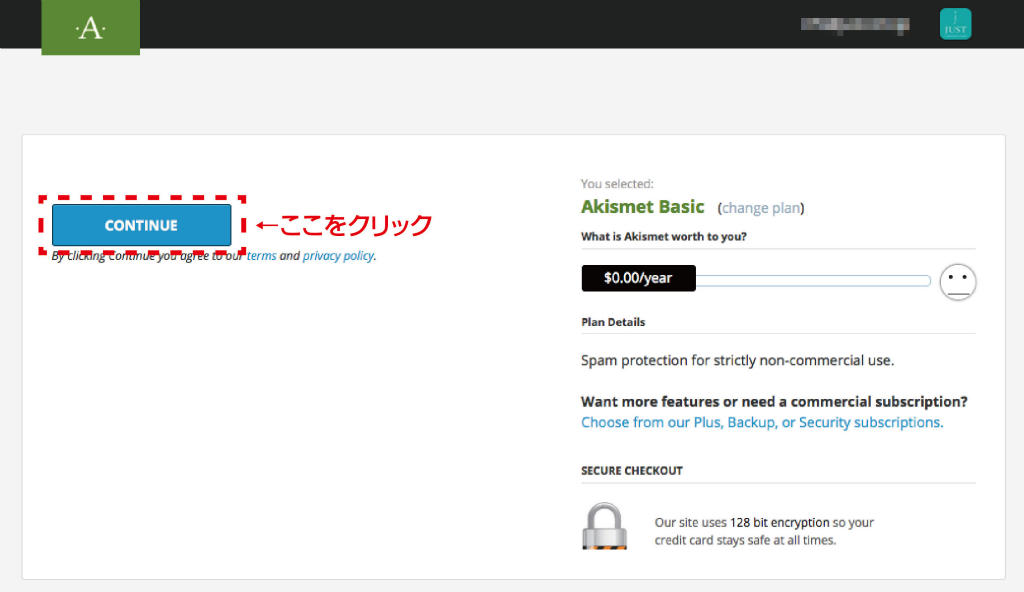1024x592 pixels.
Task: Click 'Want more features' bold text
Action: tap(775, 402)
